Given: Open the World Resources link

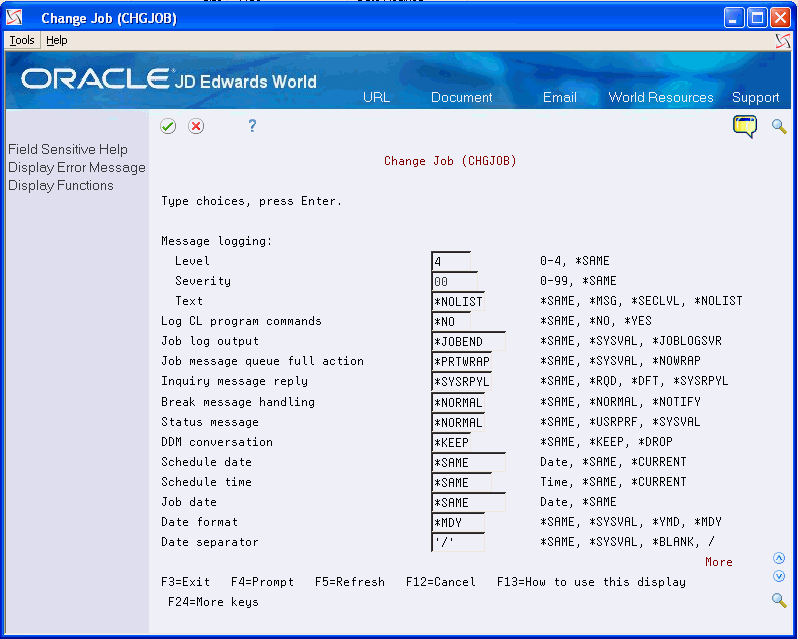Looking at the screenshot, I should tap(661, 97).
